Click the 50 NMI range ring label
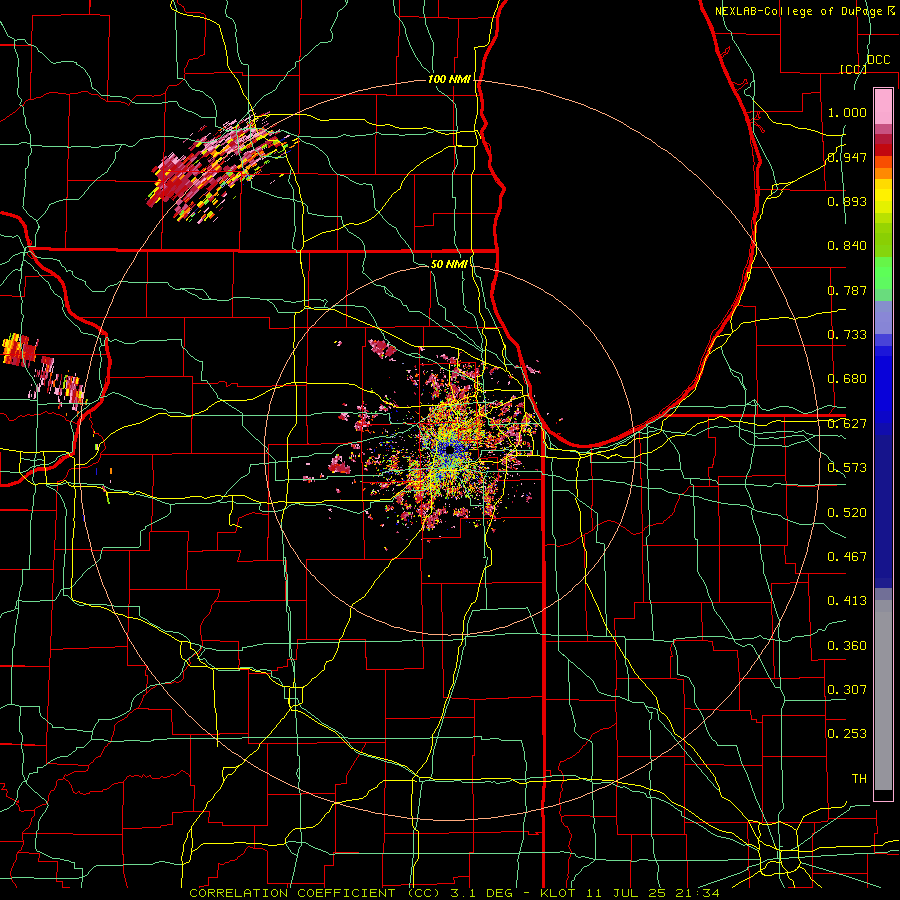This screenshot has width=900, height=900. coord(449,264)
